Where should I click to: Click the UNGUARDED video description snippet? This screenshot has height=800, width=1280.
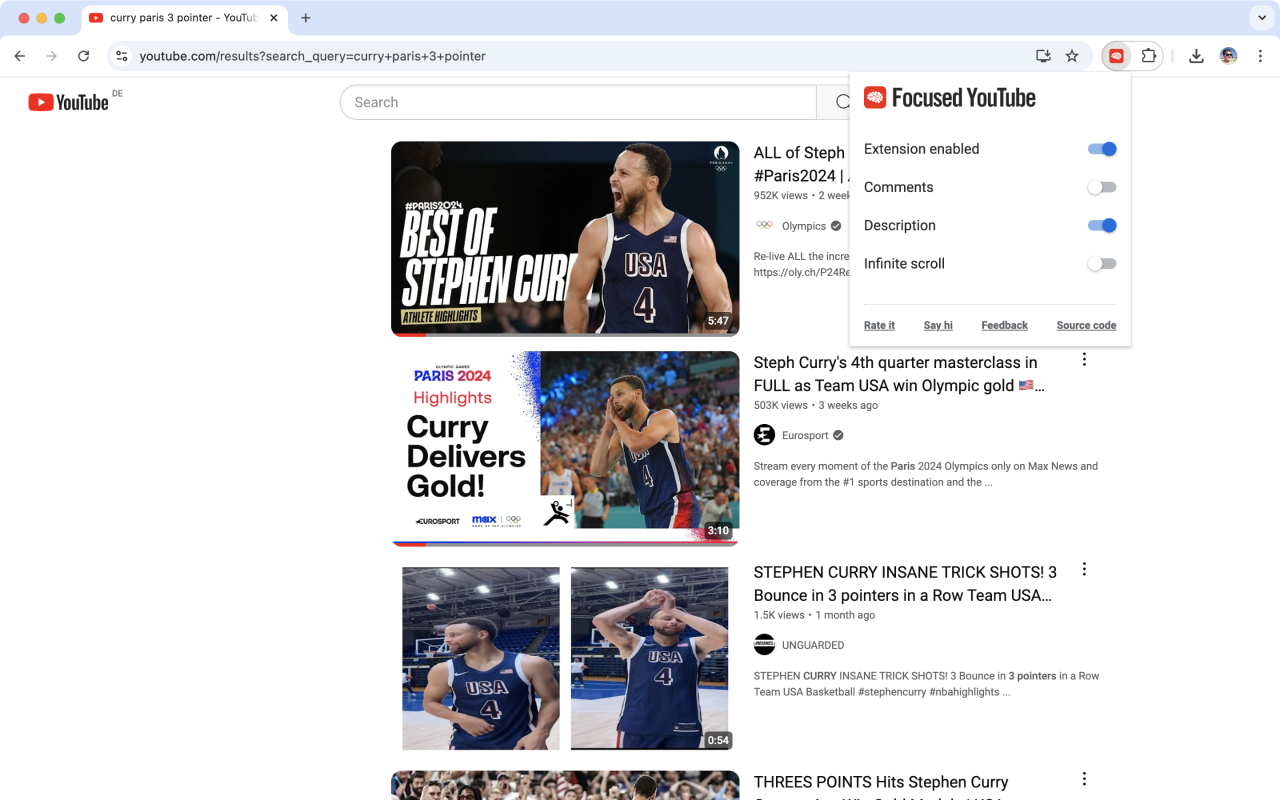[x=926, y=684]
